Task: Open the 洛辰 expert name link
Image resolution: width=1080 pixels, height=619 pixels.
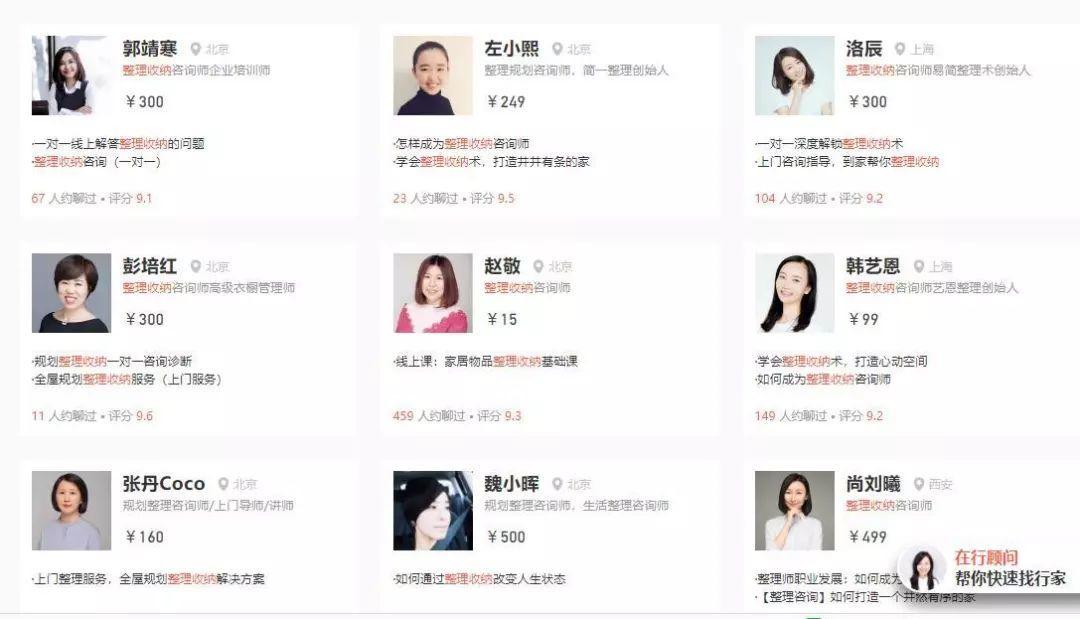Action: [x=864, y=48]
